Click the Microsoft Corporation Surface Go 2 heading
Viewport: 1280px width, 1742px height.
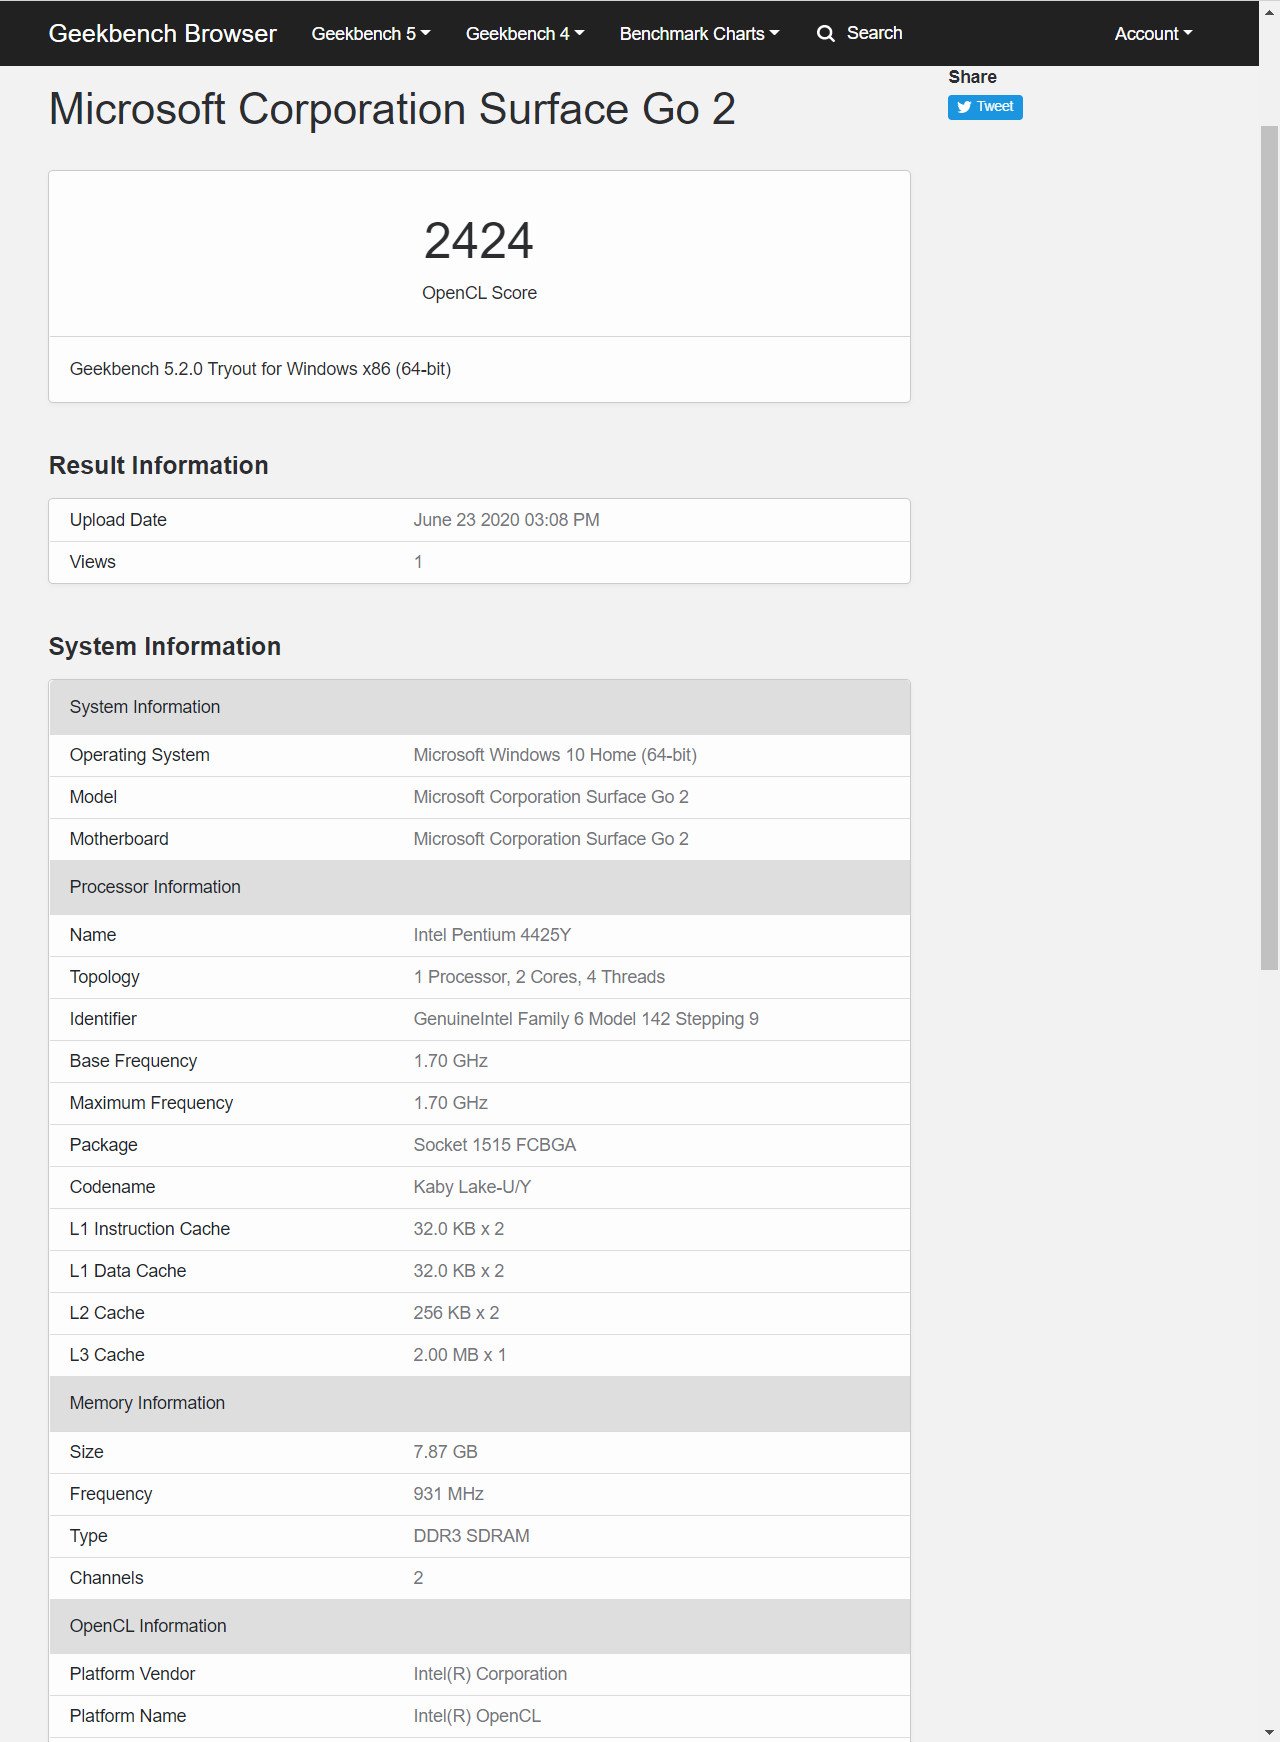coord(391,109)
